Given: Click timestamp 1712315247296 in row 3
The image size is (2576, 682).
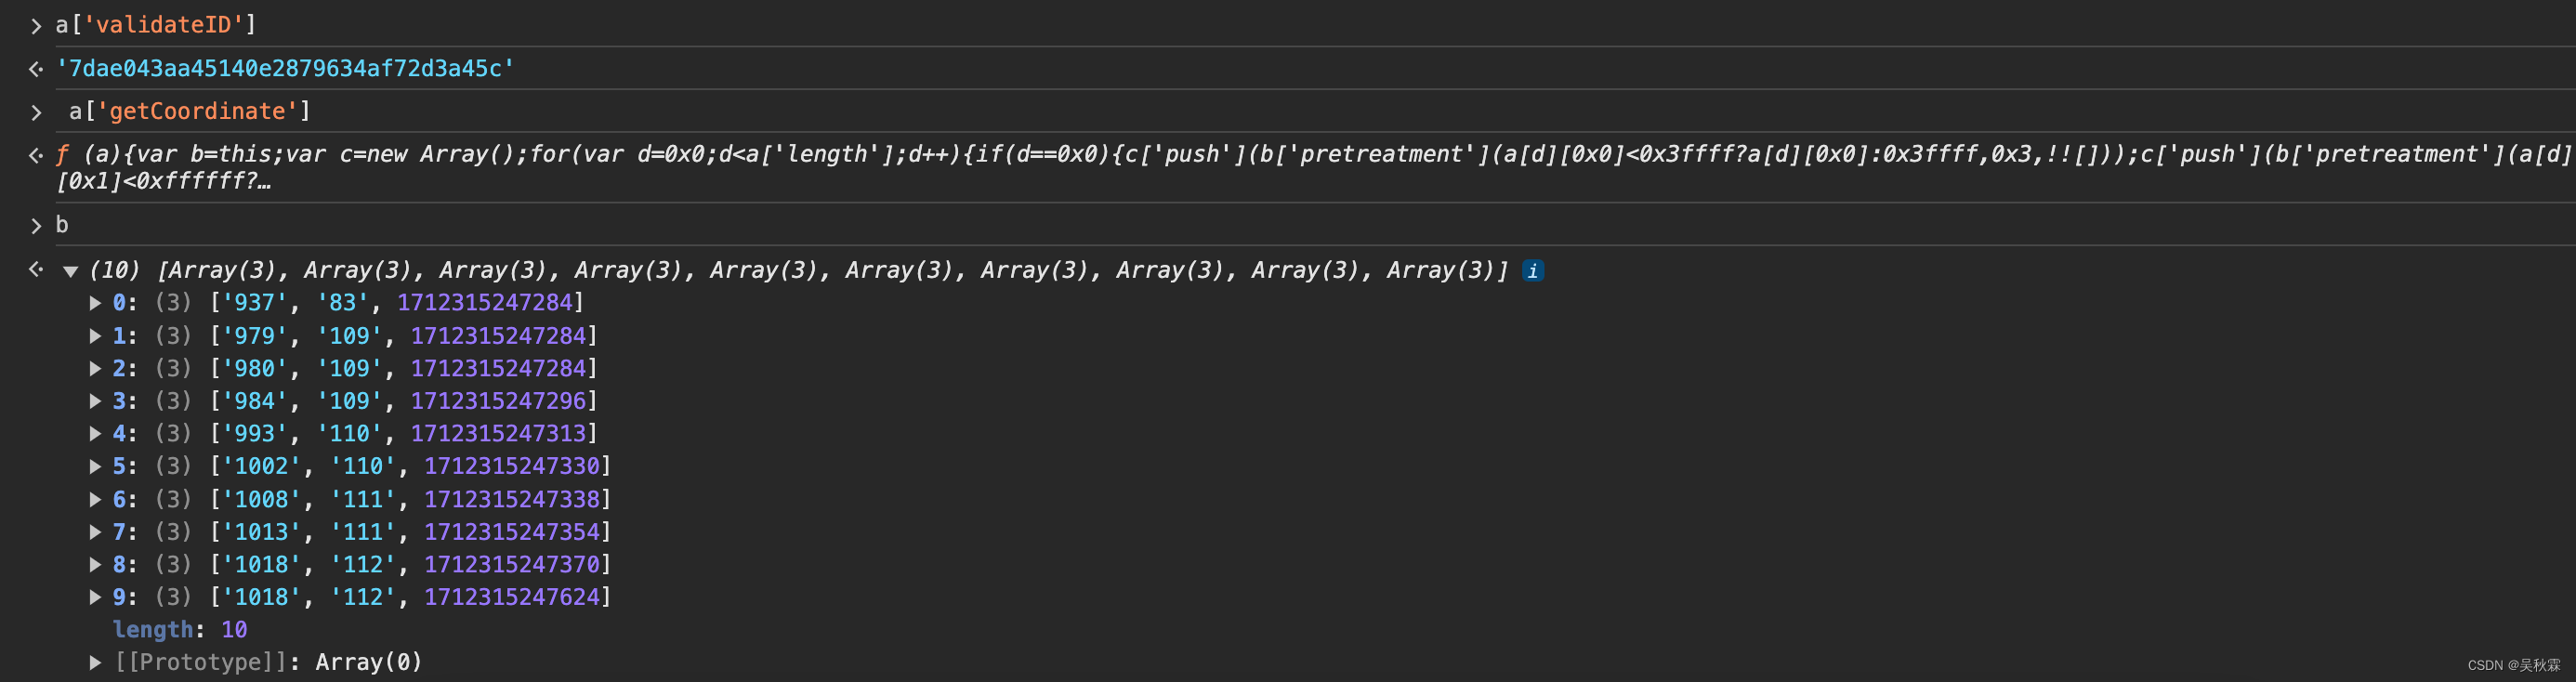Looking at the screenshot, I should tap(498, 400).
